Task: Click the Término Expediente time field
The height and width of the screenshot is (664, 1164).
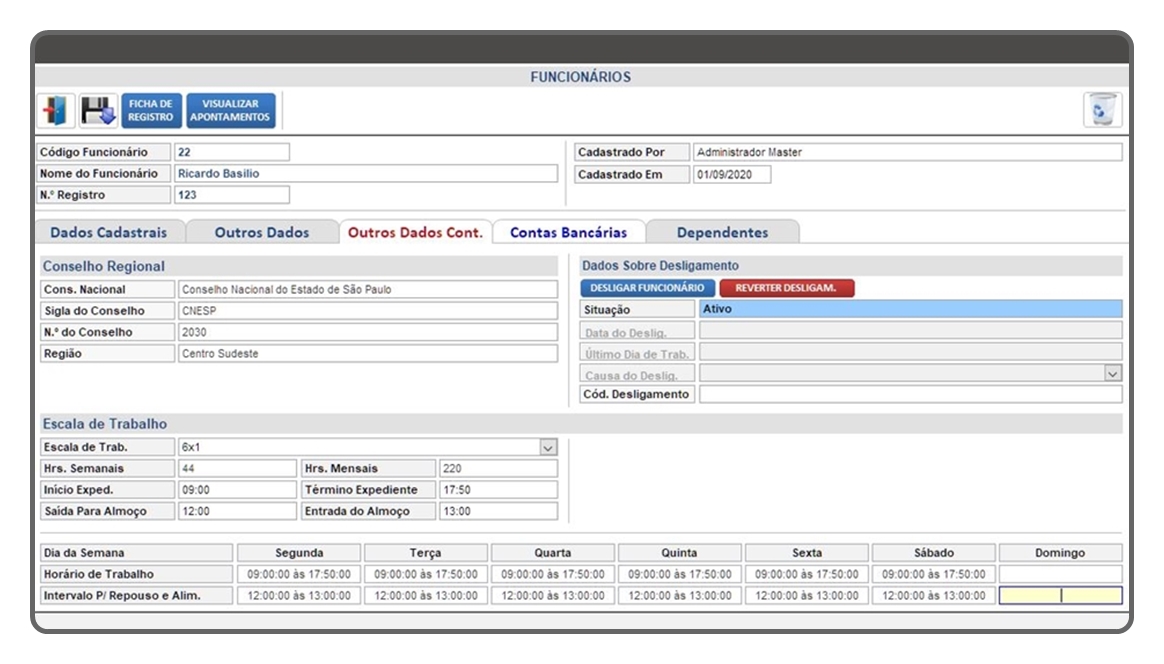Action: pos(498,490)
